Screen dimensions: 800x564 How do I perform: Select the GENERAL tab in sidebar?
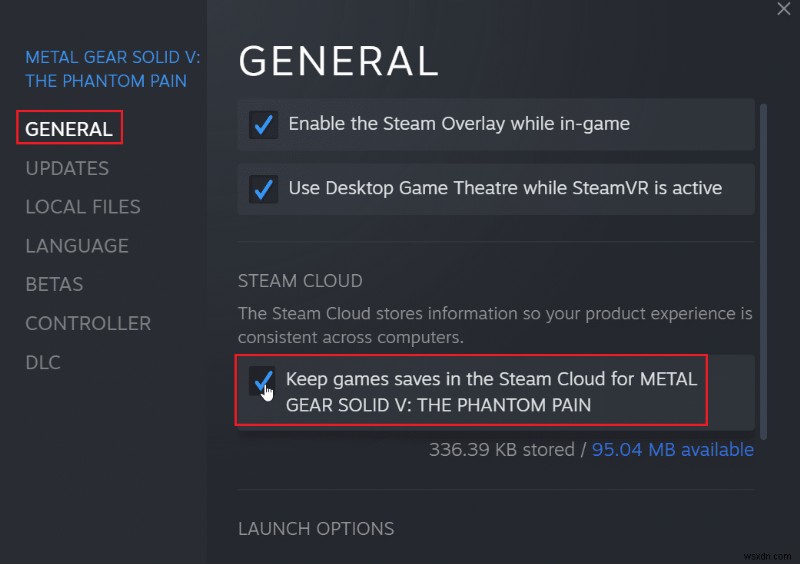(69, 129)
